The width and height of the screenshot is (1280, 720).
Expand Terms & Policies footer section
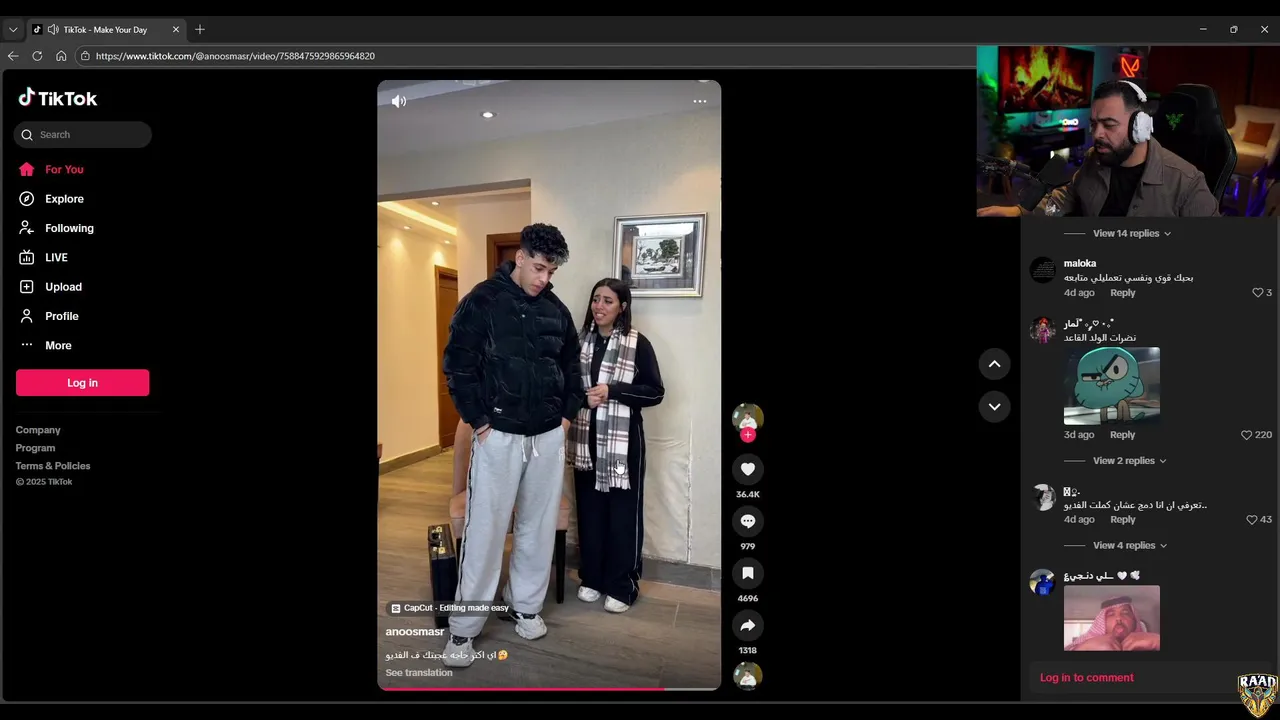53,466
